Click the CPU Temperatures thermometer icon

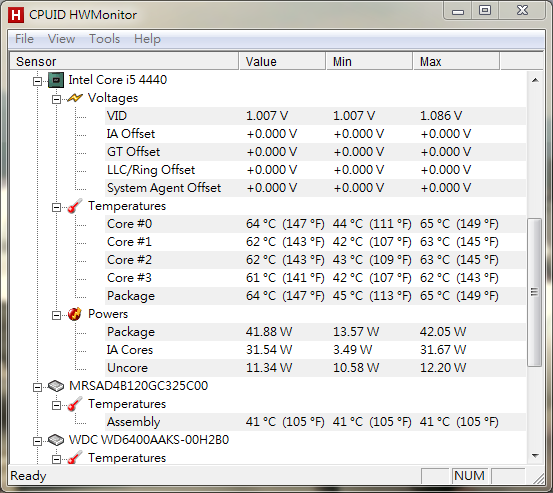(75, 206)
